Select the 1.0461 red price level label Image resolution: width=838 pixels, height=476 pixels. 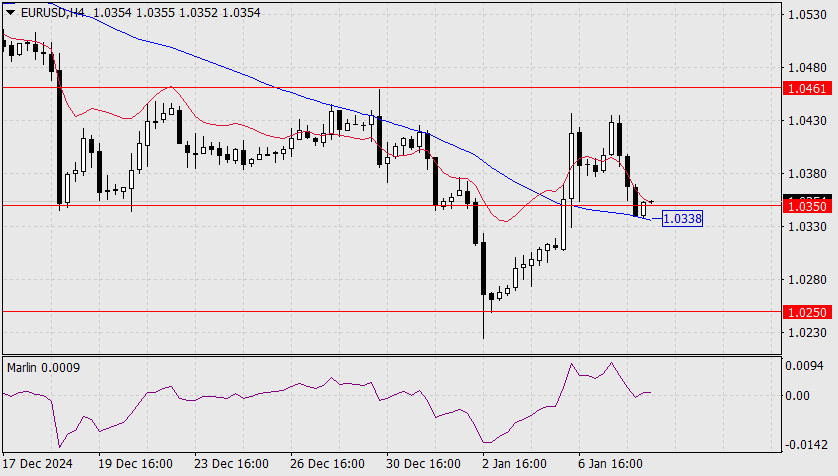coord(807,88)
